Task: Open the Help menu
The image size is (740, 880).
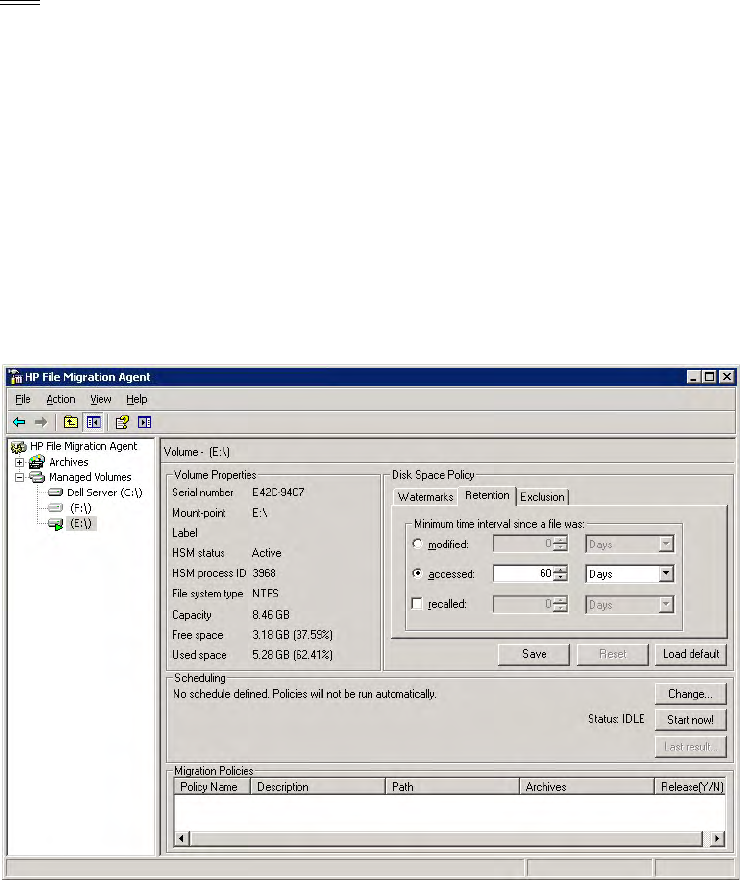Action: (136, 399)
